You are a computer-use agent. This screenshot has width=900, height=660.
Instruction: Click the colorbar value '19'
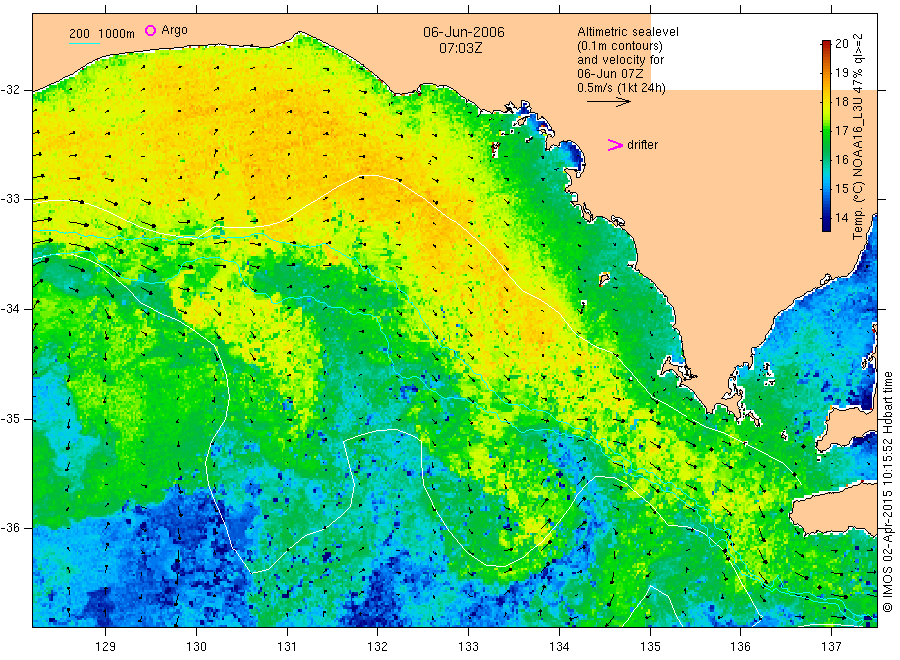pyautogui.click(x=841, y=73)
